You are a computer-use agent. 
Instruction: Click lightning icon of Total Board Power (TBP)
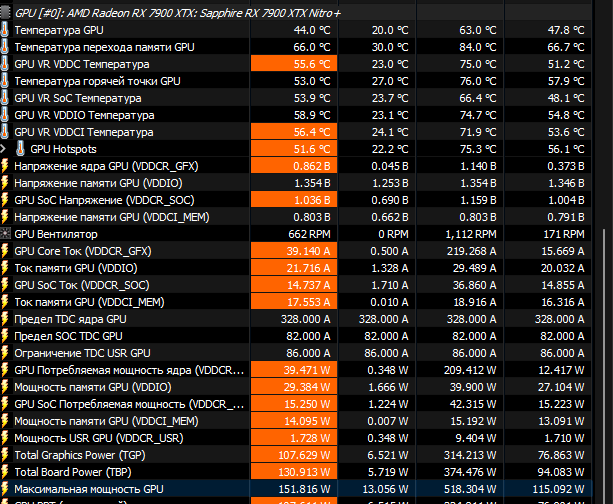point(5,472)
